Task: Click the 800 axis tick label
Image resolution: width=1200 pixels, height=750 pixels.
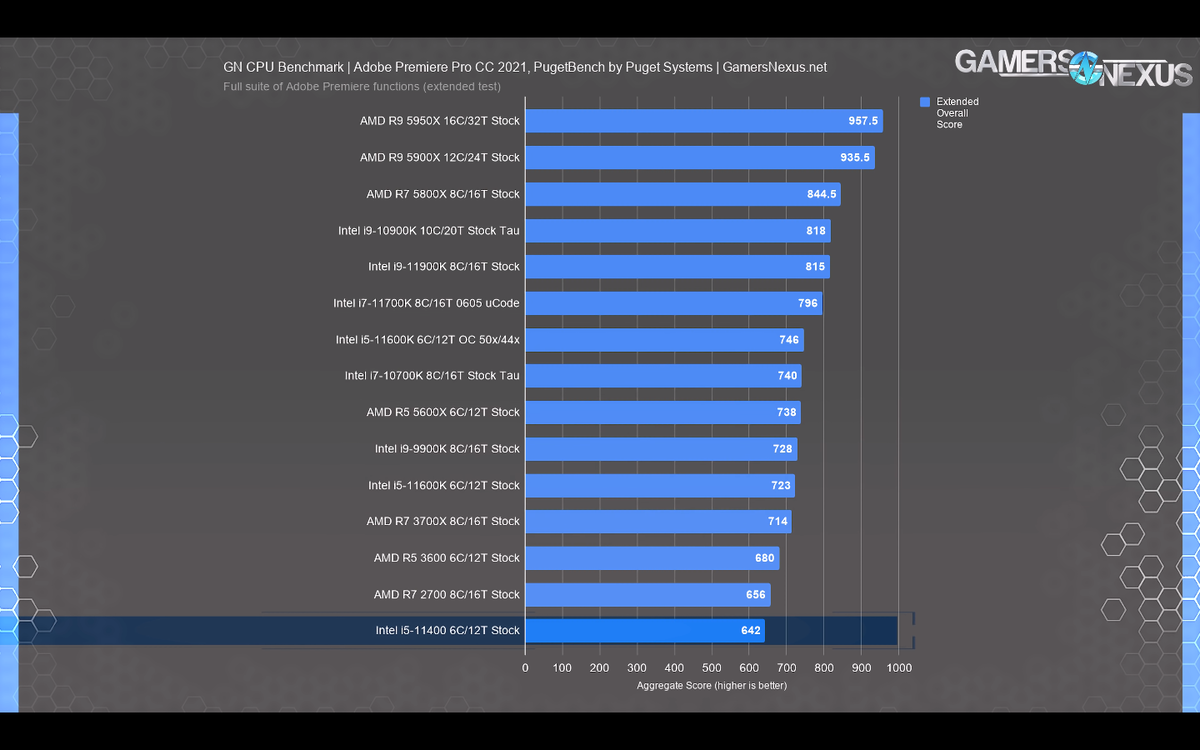Action: click(x=823, y=668)
